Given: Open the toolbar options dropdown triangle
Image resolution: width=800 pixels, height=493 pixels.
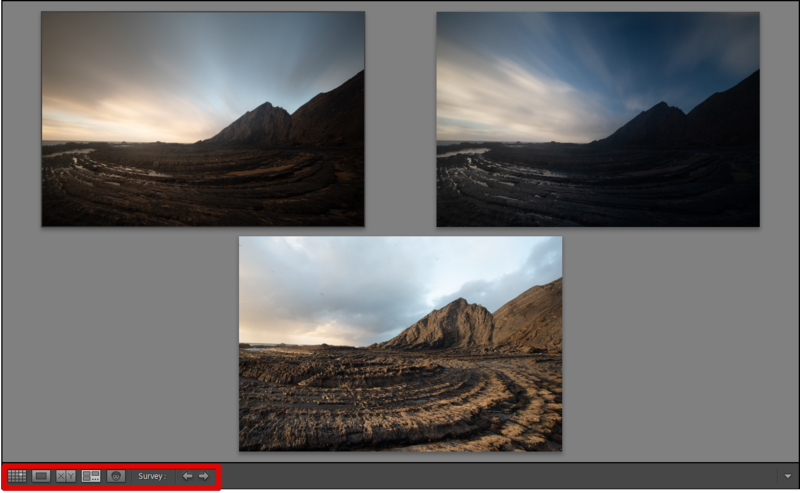Looking at the screenshot, I should click(788, 476).
